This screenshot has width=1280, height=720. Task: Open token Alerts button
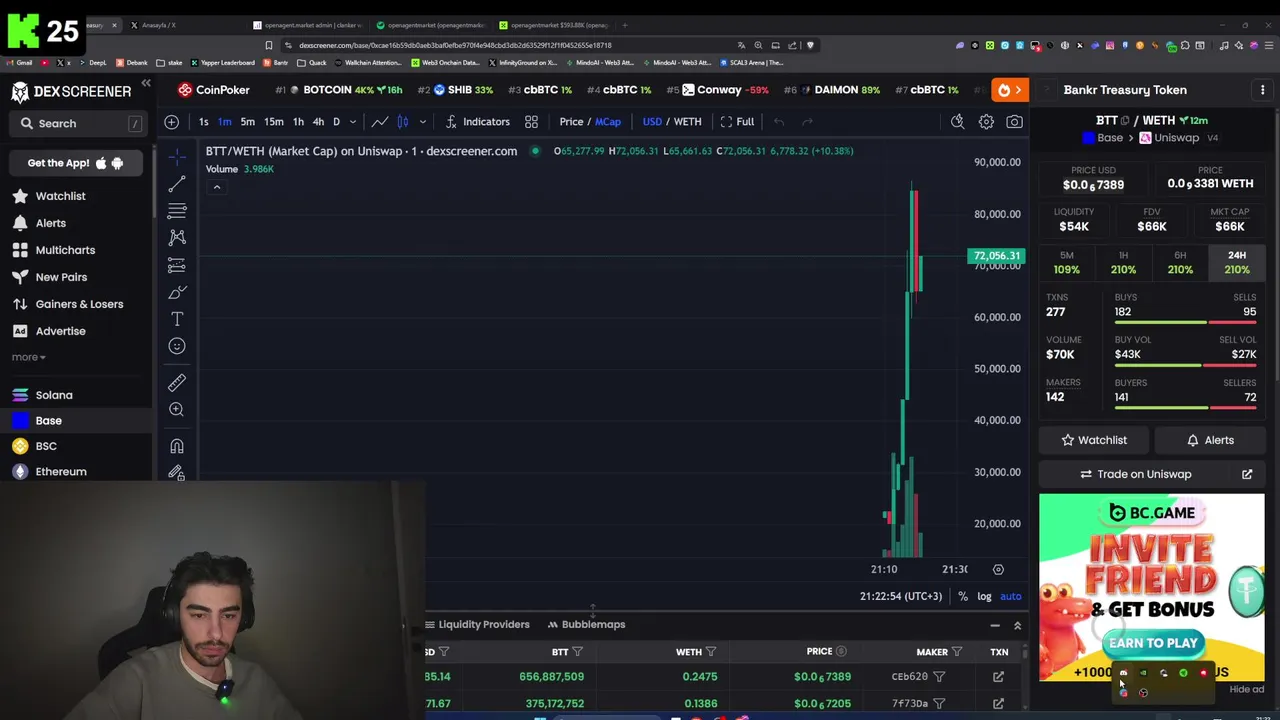coord(1210,440)
